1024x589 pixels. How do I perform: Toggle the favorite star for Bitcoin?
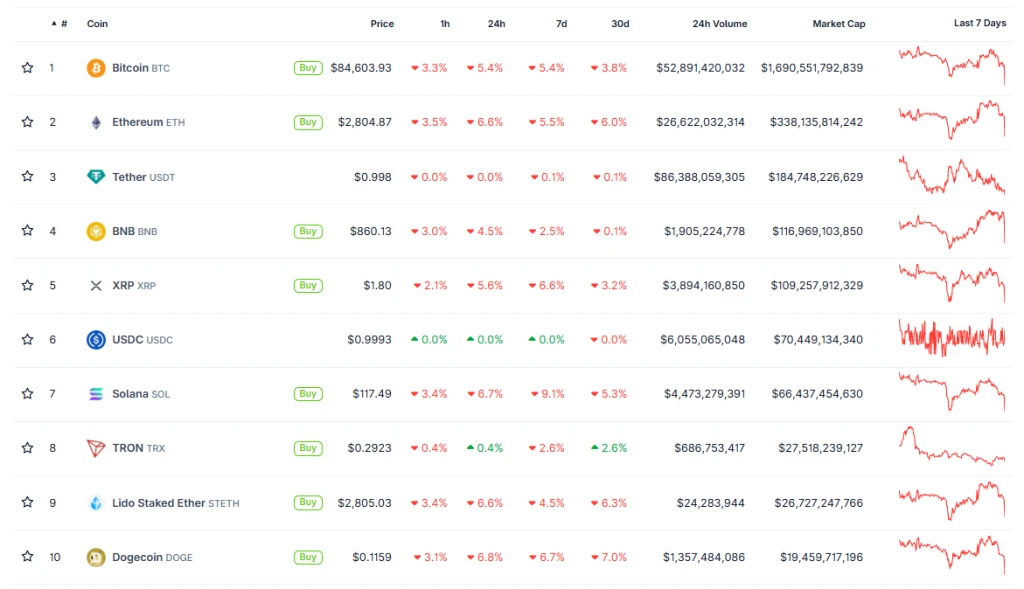coord(27,68)
